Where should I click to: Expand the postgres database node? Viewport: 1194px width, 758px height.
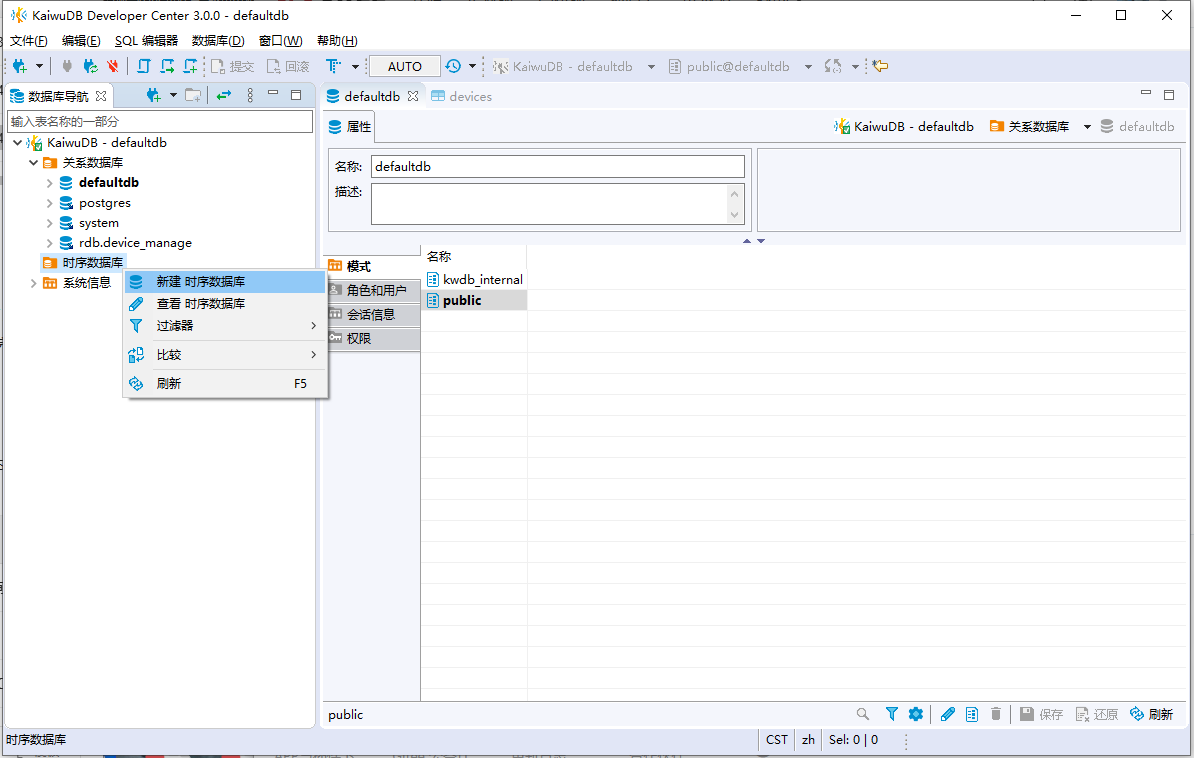(x=49, y=203)
